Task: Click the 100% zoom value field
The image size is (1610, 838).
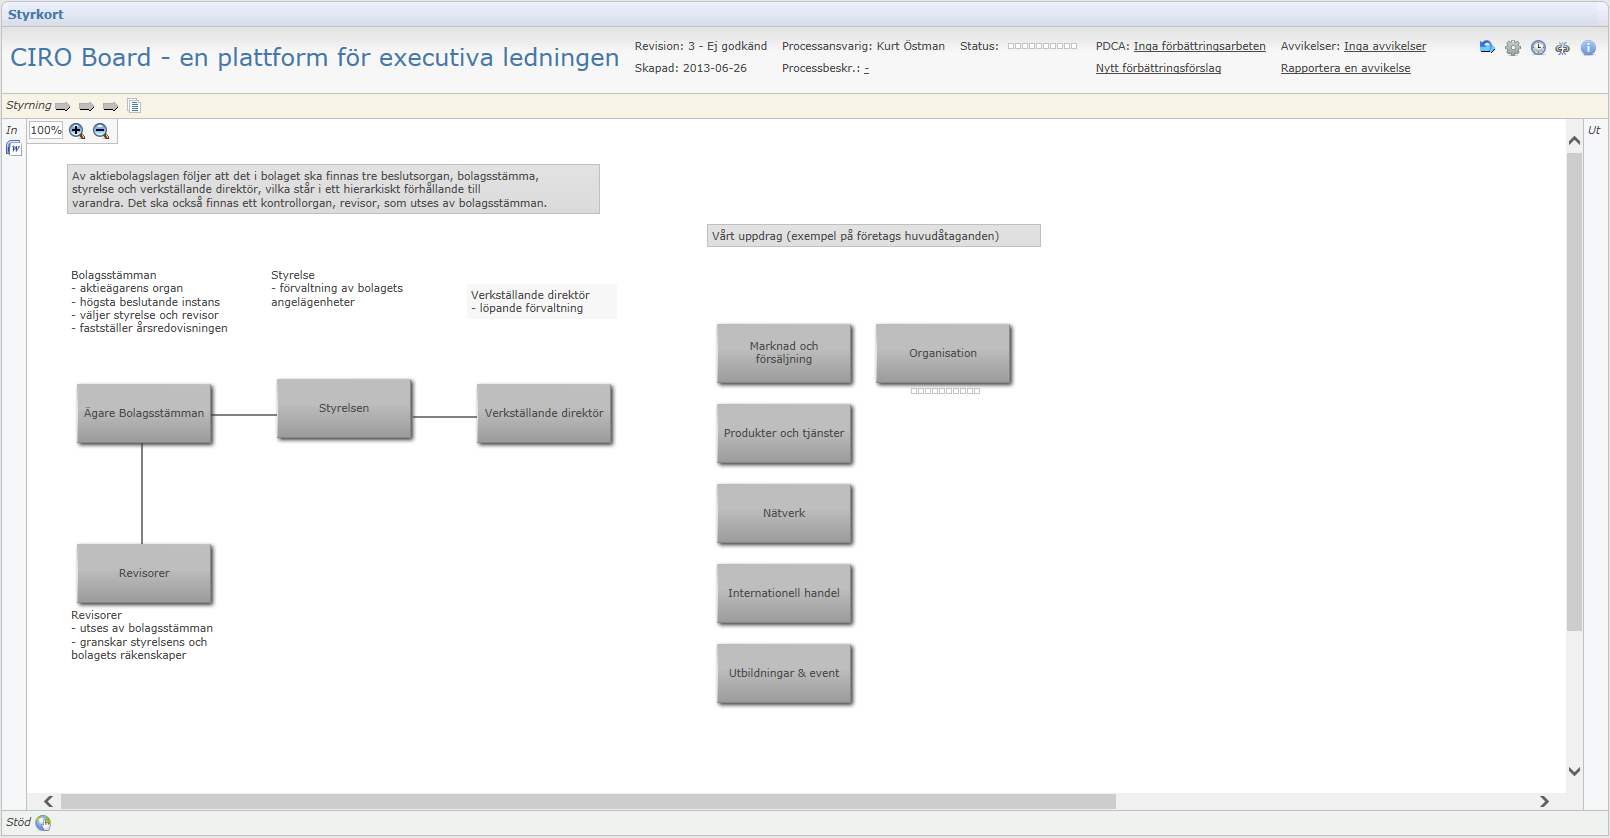Action: coord(46,130)
